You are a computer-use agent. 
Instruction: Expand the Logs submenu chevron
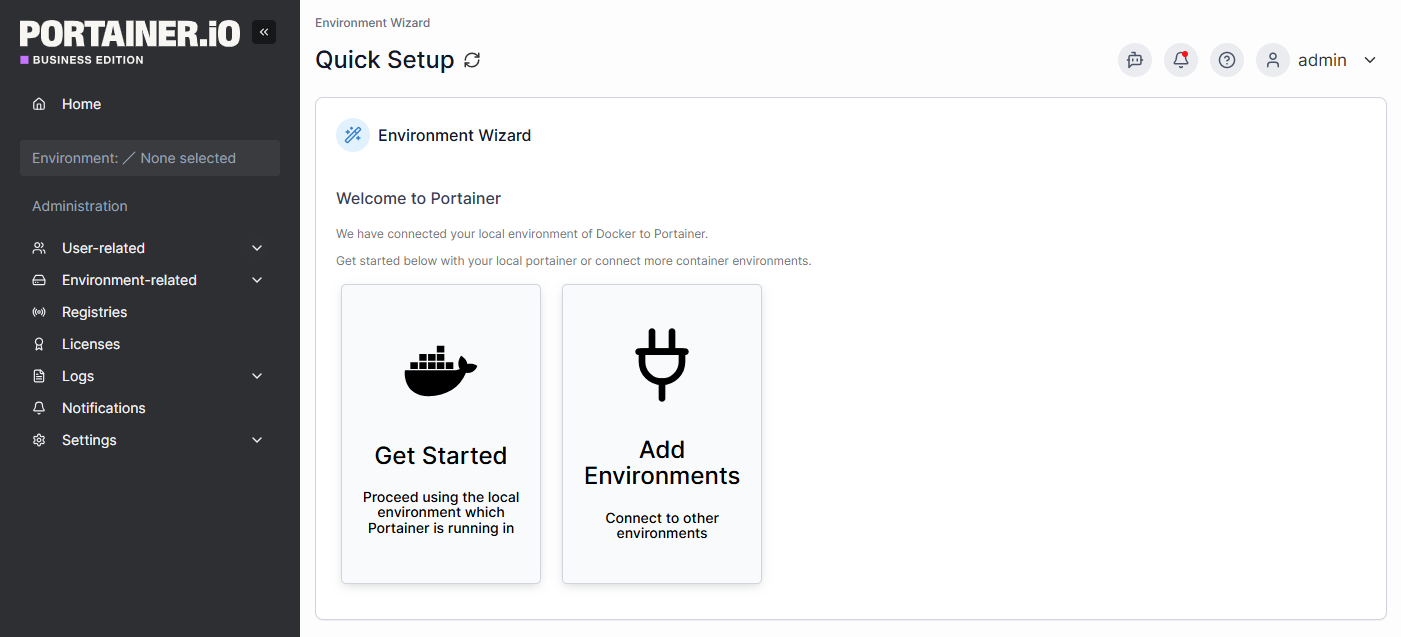point(257,376)
